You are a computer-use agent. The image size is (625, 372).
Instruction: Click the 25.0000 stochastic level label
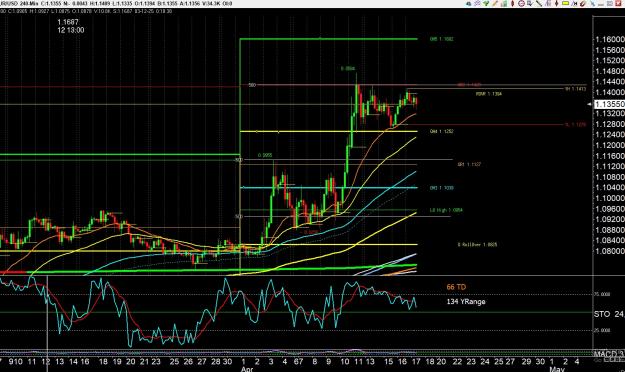(602, 330)
